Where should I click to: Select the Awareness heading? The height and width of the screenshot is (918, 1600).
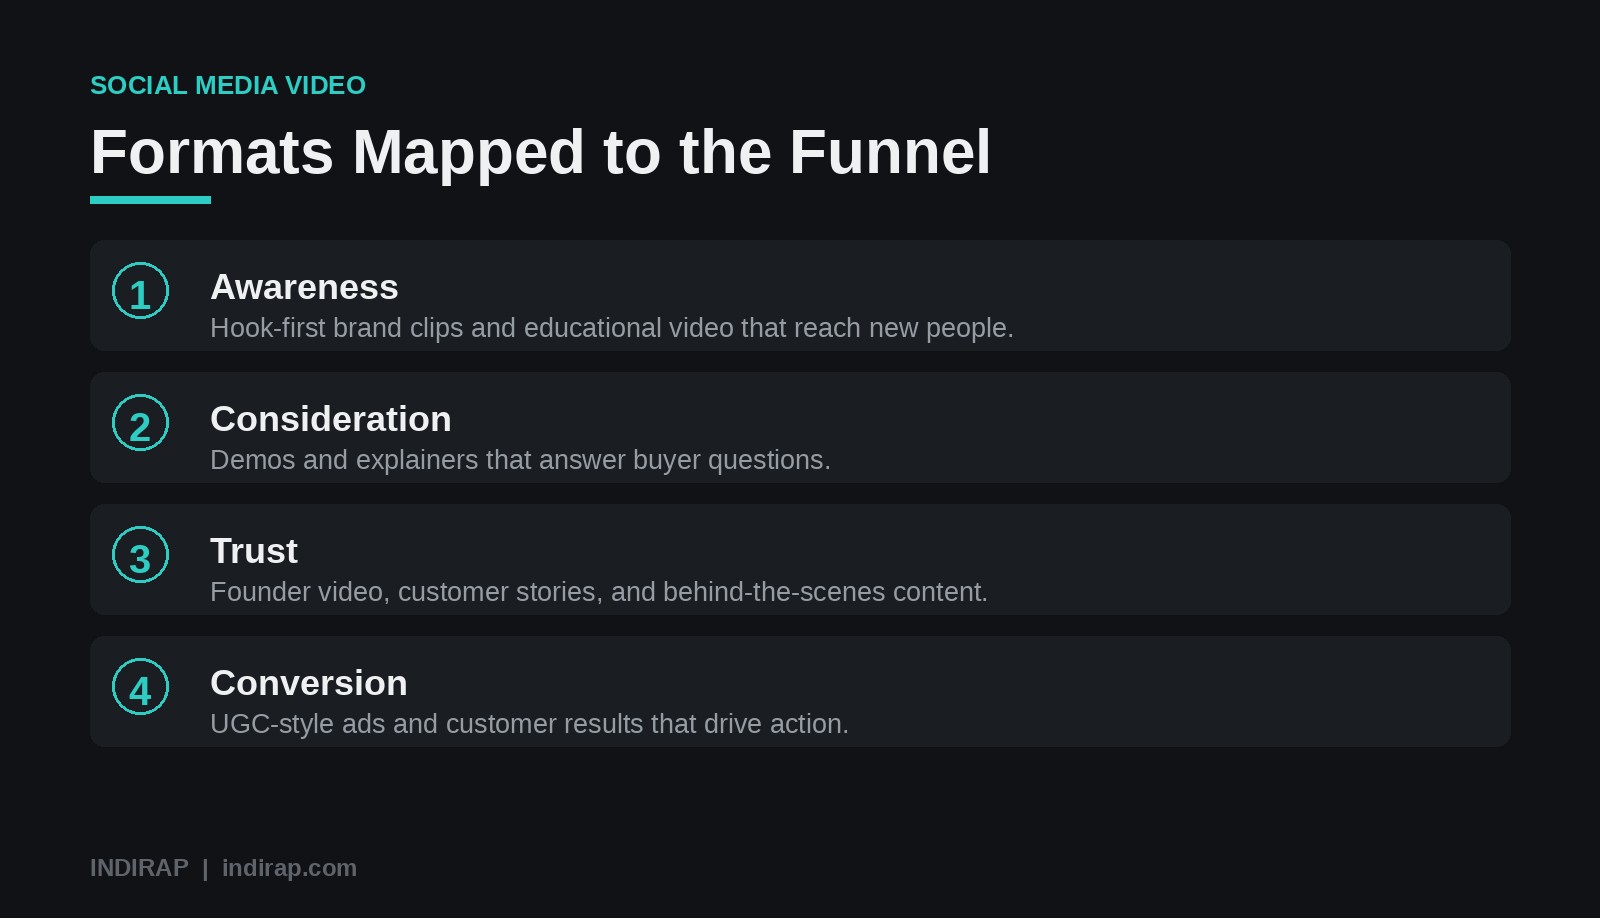(304, 287)
